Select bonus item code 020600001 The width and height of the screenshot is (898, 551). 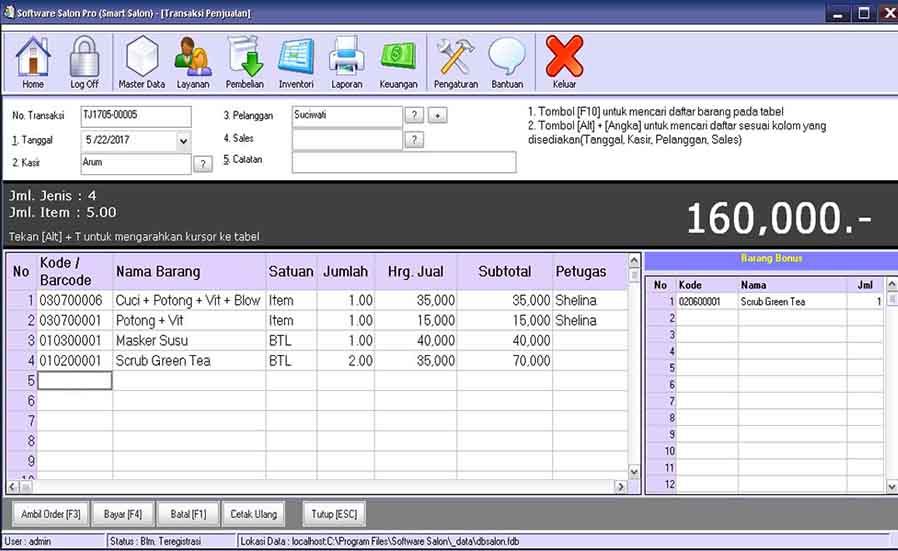click(x=707, y=301)
